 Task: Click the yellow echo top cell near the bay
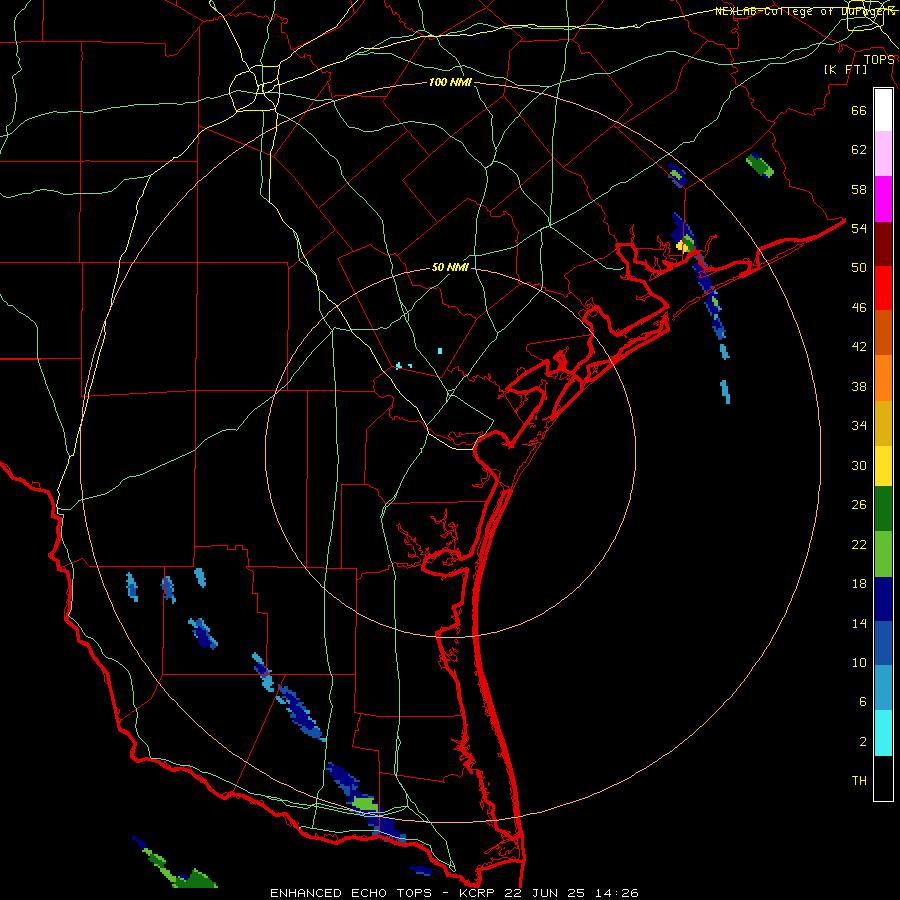[683, 245]
